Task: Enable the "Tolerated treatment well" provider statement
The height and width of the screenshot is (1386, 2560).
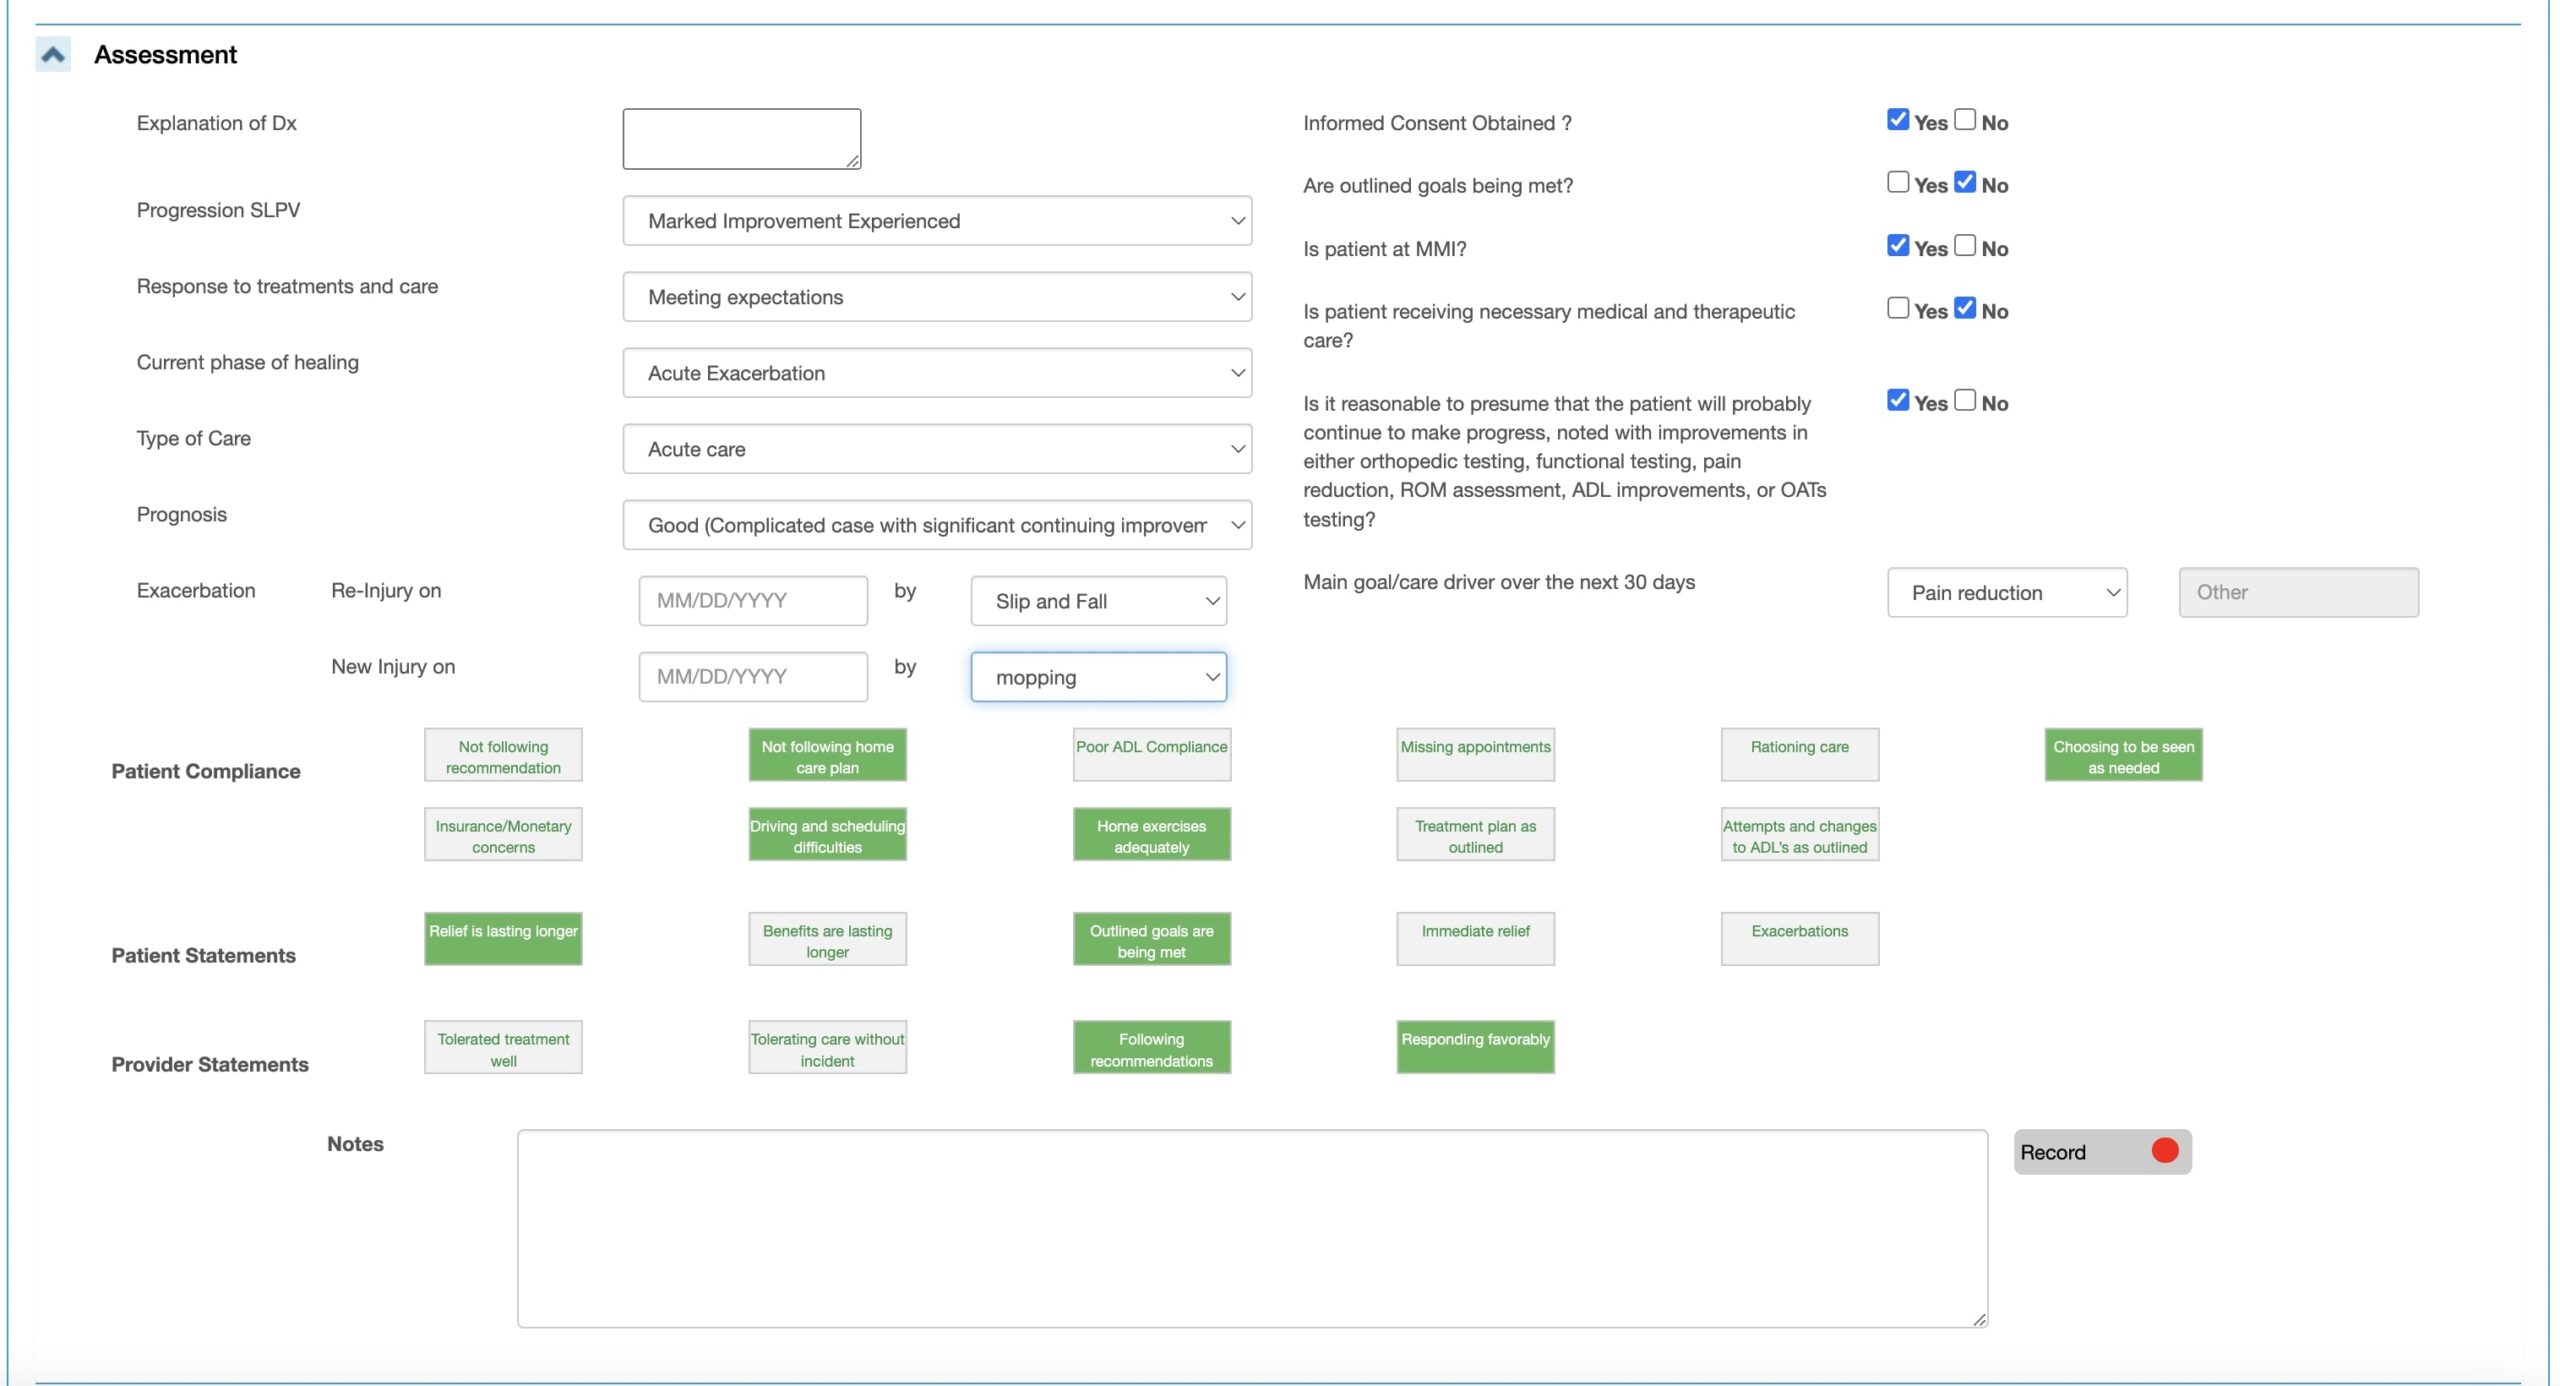Action: pyautogui.click(x=503, y=1046)
